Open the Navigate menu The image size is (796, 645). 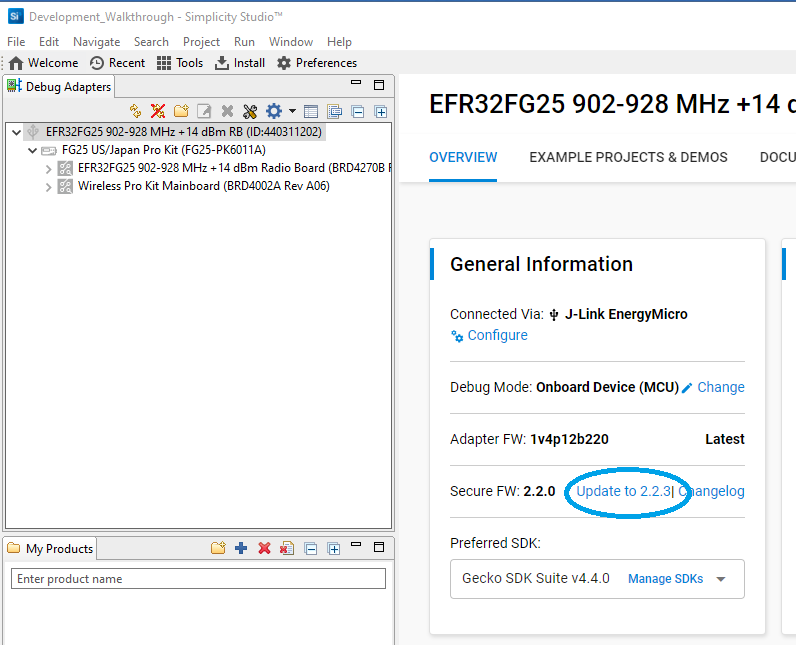(96, 42)
